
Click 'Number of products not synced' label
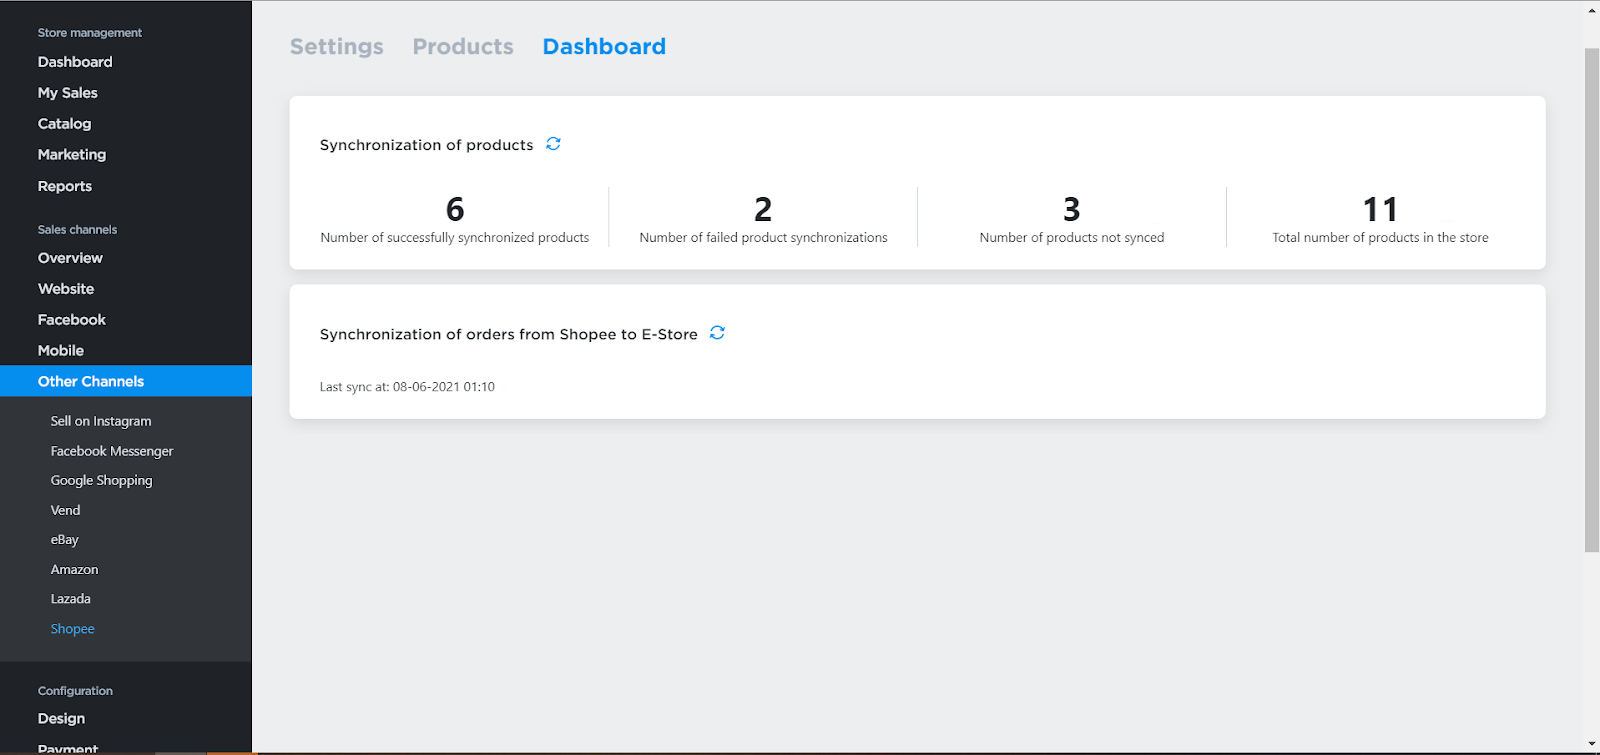pos(1072,238)
